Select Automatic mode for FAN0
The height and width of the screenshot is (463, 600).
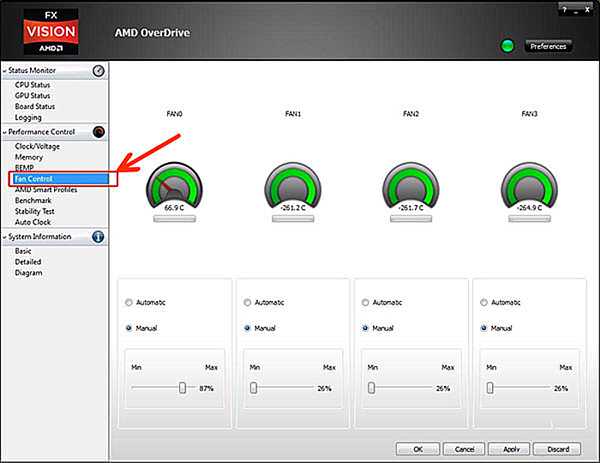129,302
